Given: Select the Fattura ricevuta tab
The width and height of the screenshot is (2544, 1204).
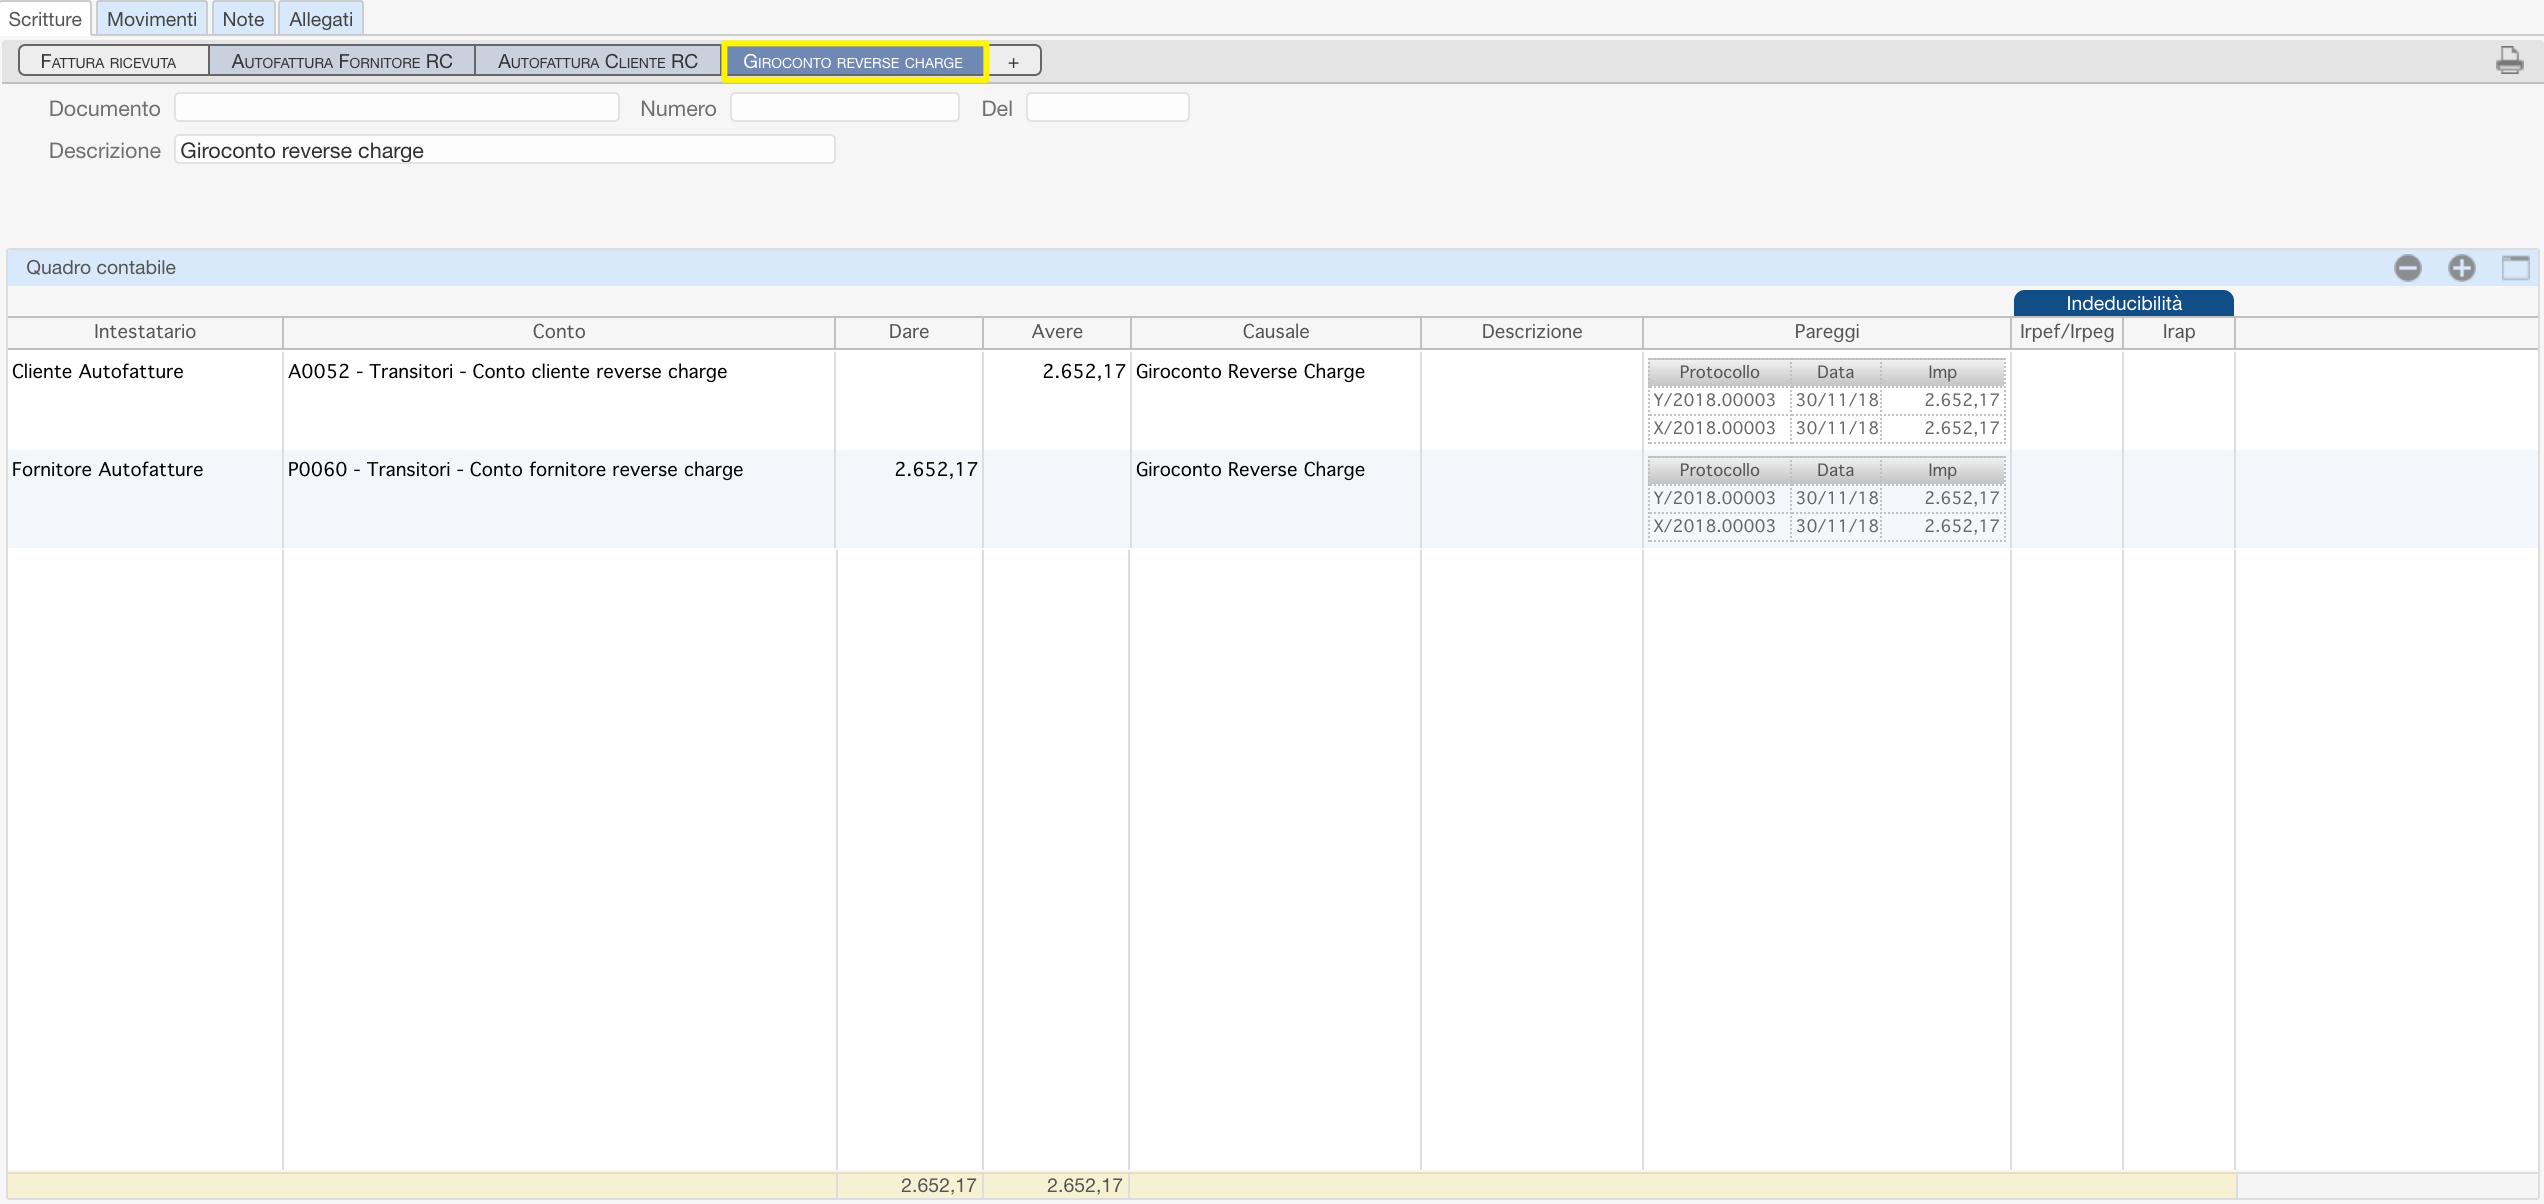Looking at the screenshot, I should pyautogui.click(x=113, y=61).
